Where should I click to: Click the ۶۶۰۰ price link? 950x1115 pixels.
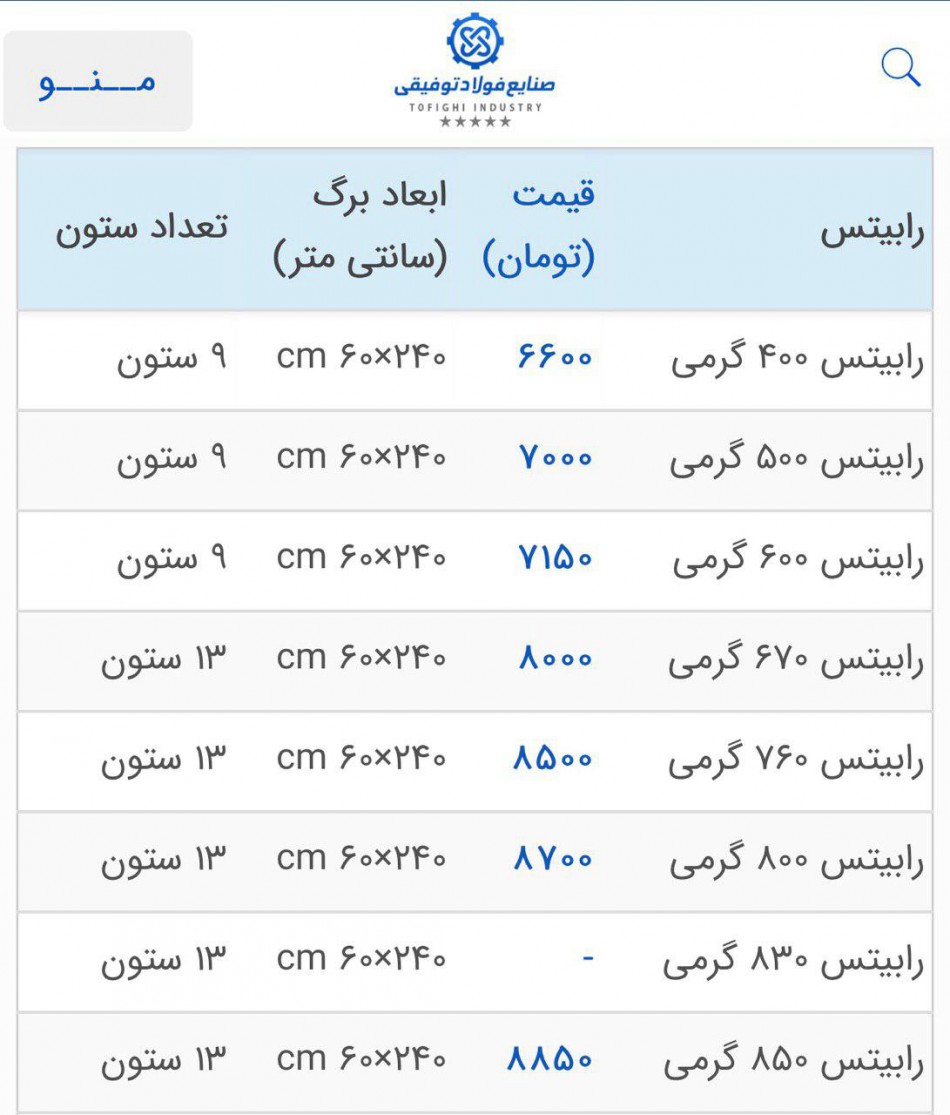click(555, 356)
